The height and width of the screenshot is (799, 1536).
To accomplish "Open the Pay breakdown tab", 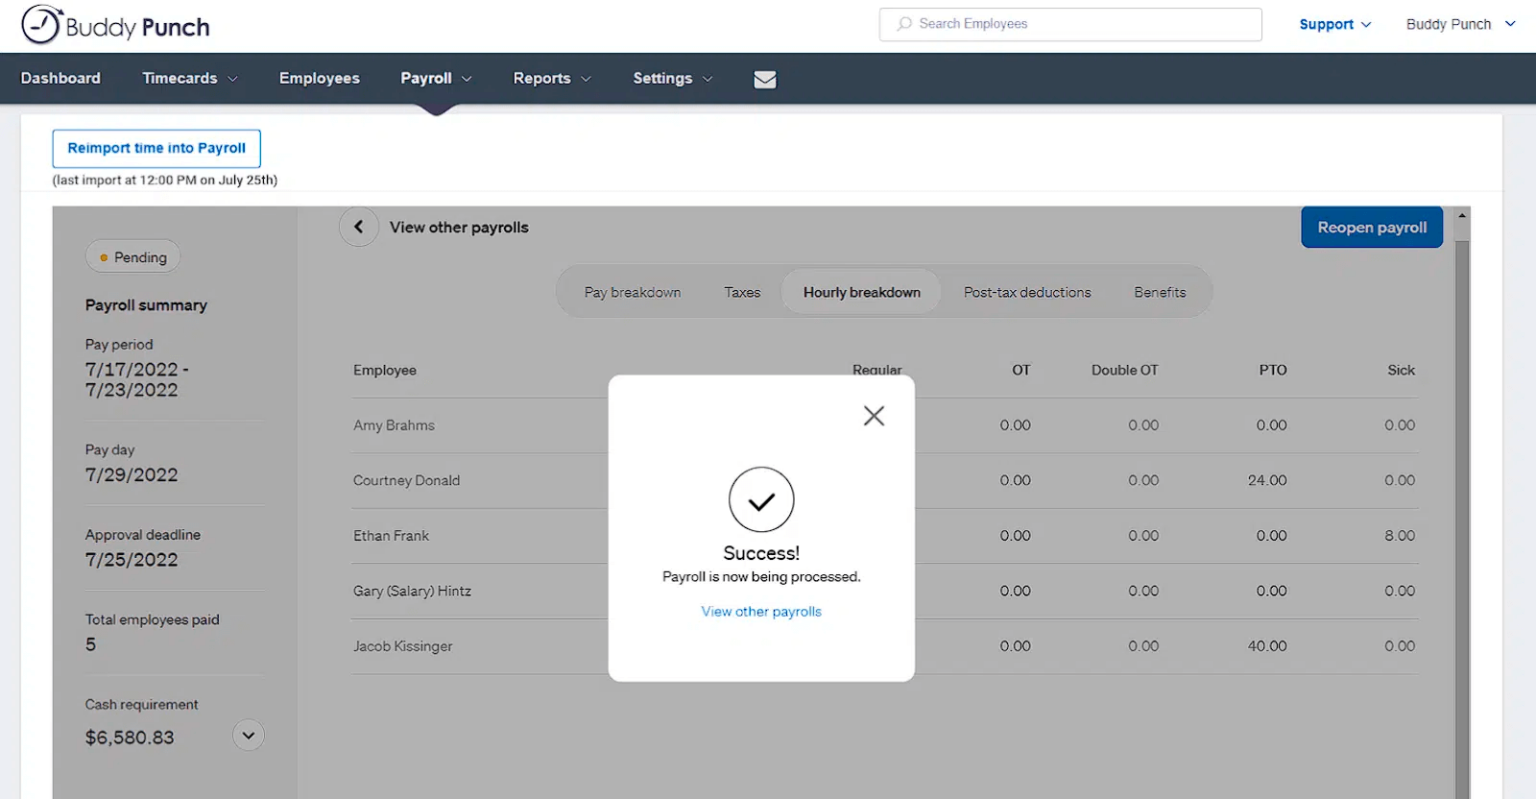I will [x=633, y=292].
